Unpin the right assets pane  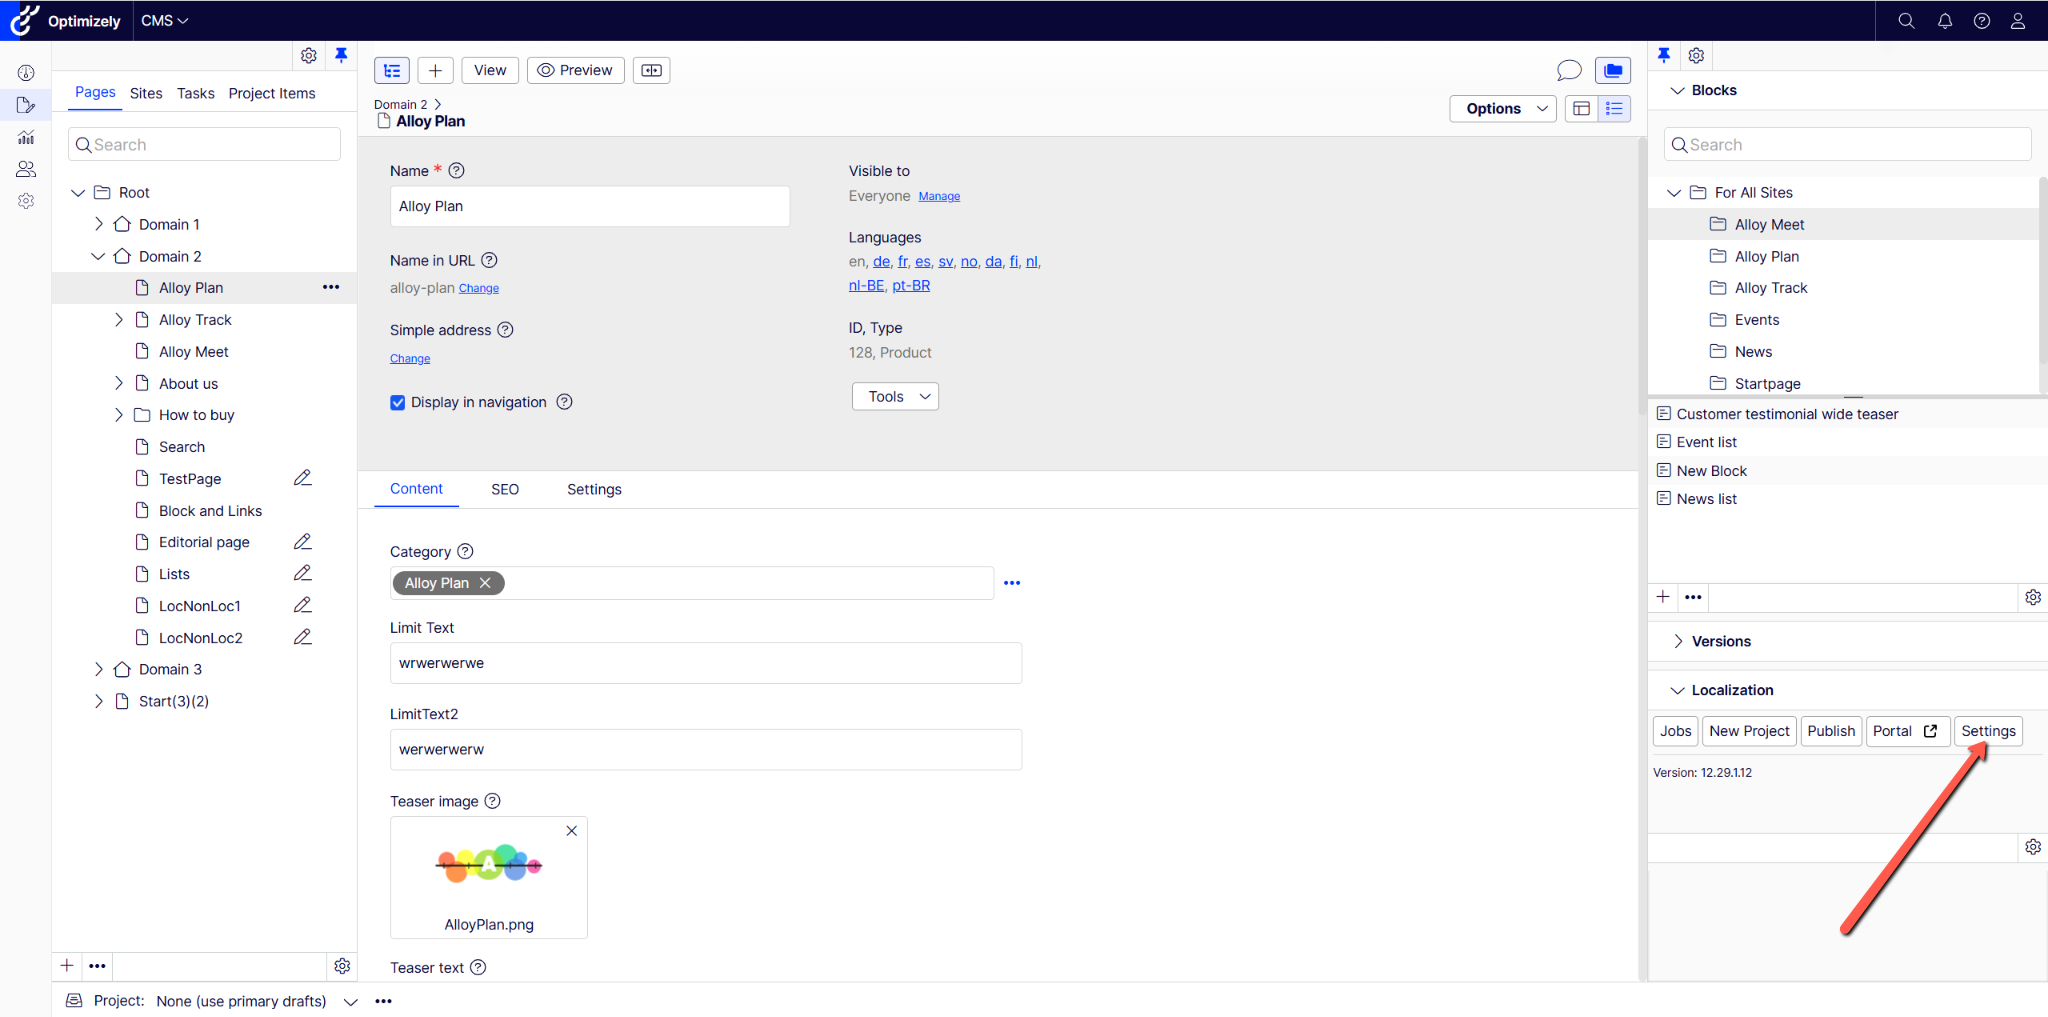(1664, 56)
